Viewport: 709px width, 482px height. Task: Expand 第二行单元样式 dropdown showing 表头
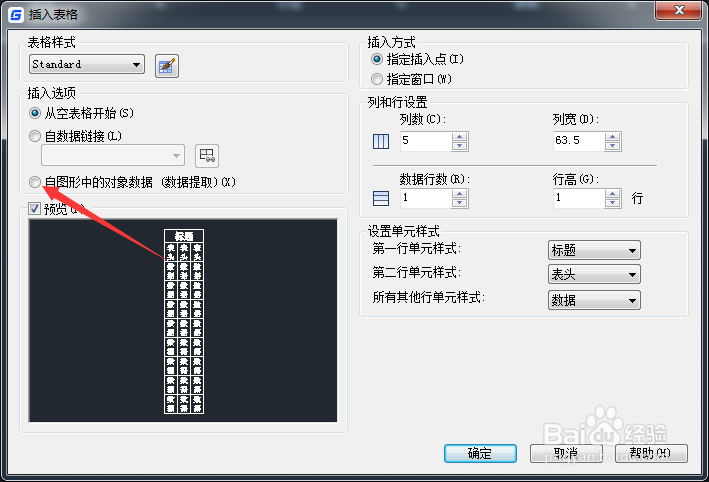click(594, 274)
